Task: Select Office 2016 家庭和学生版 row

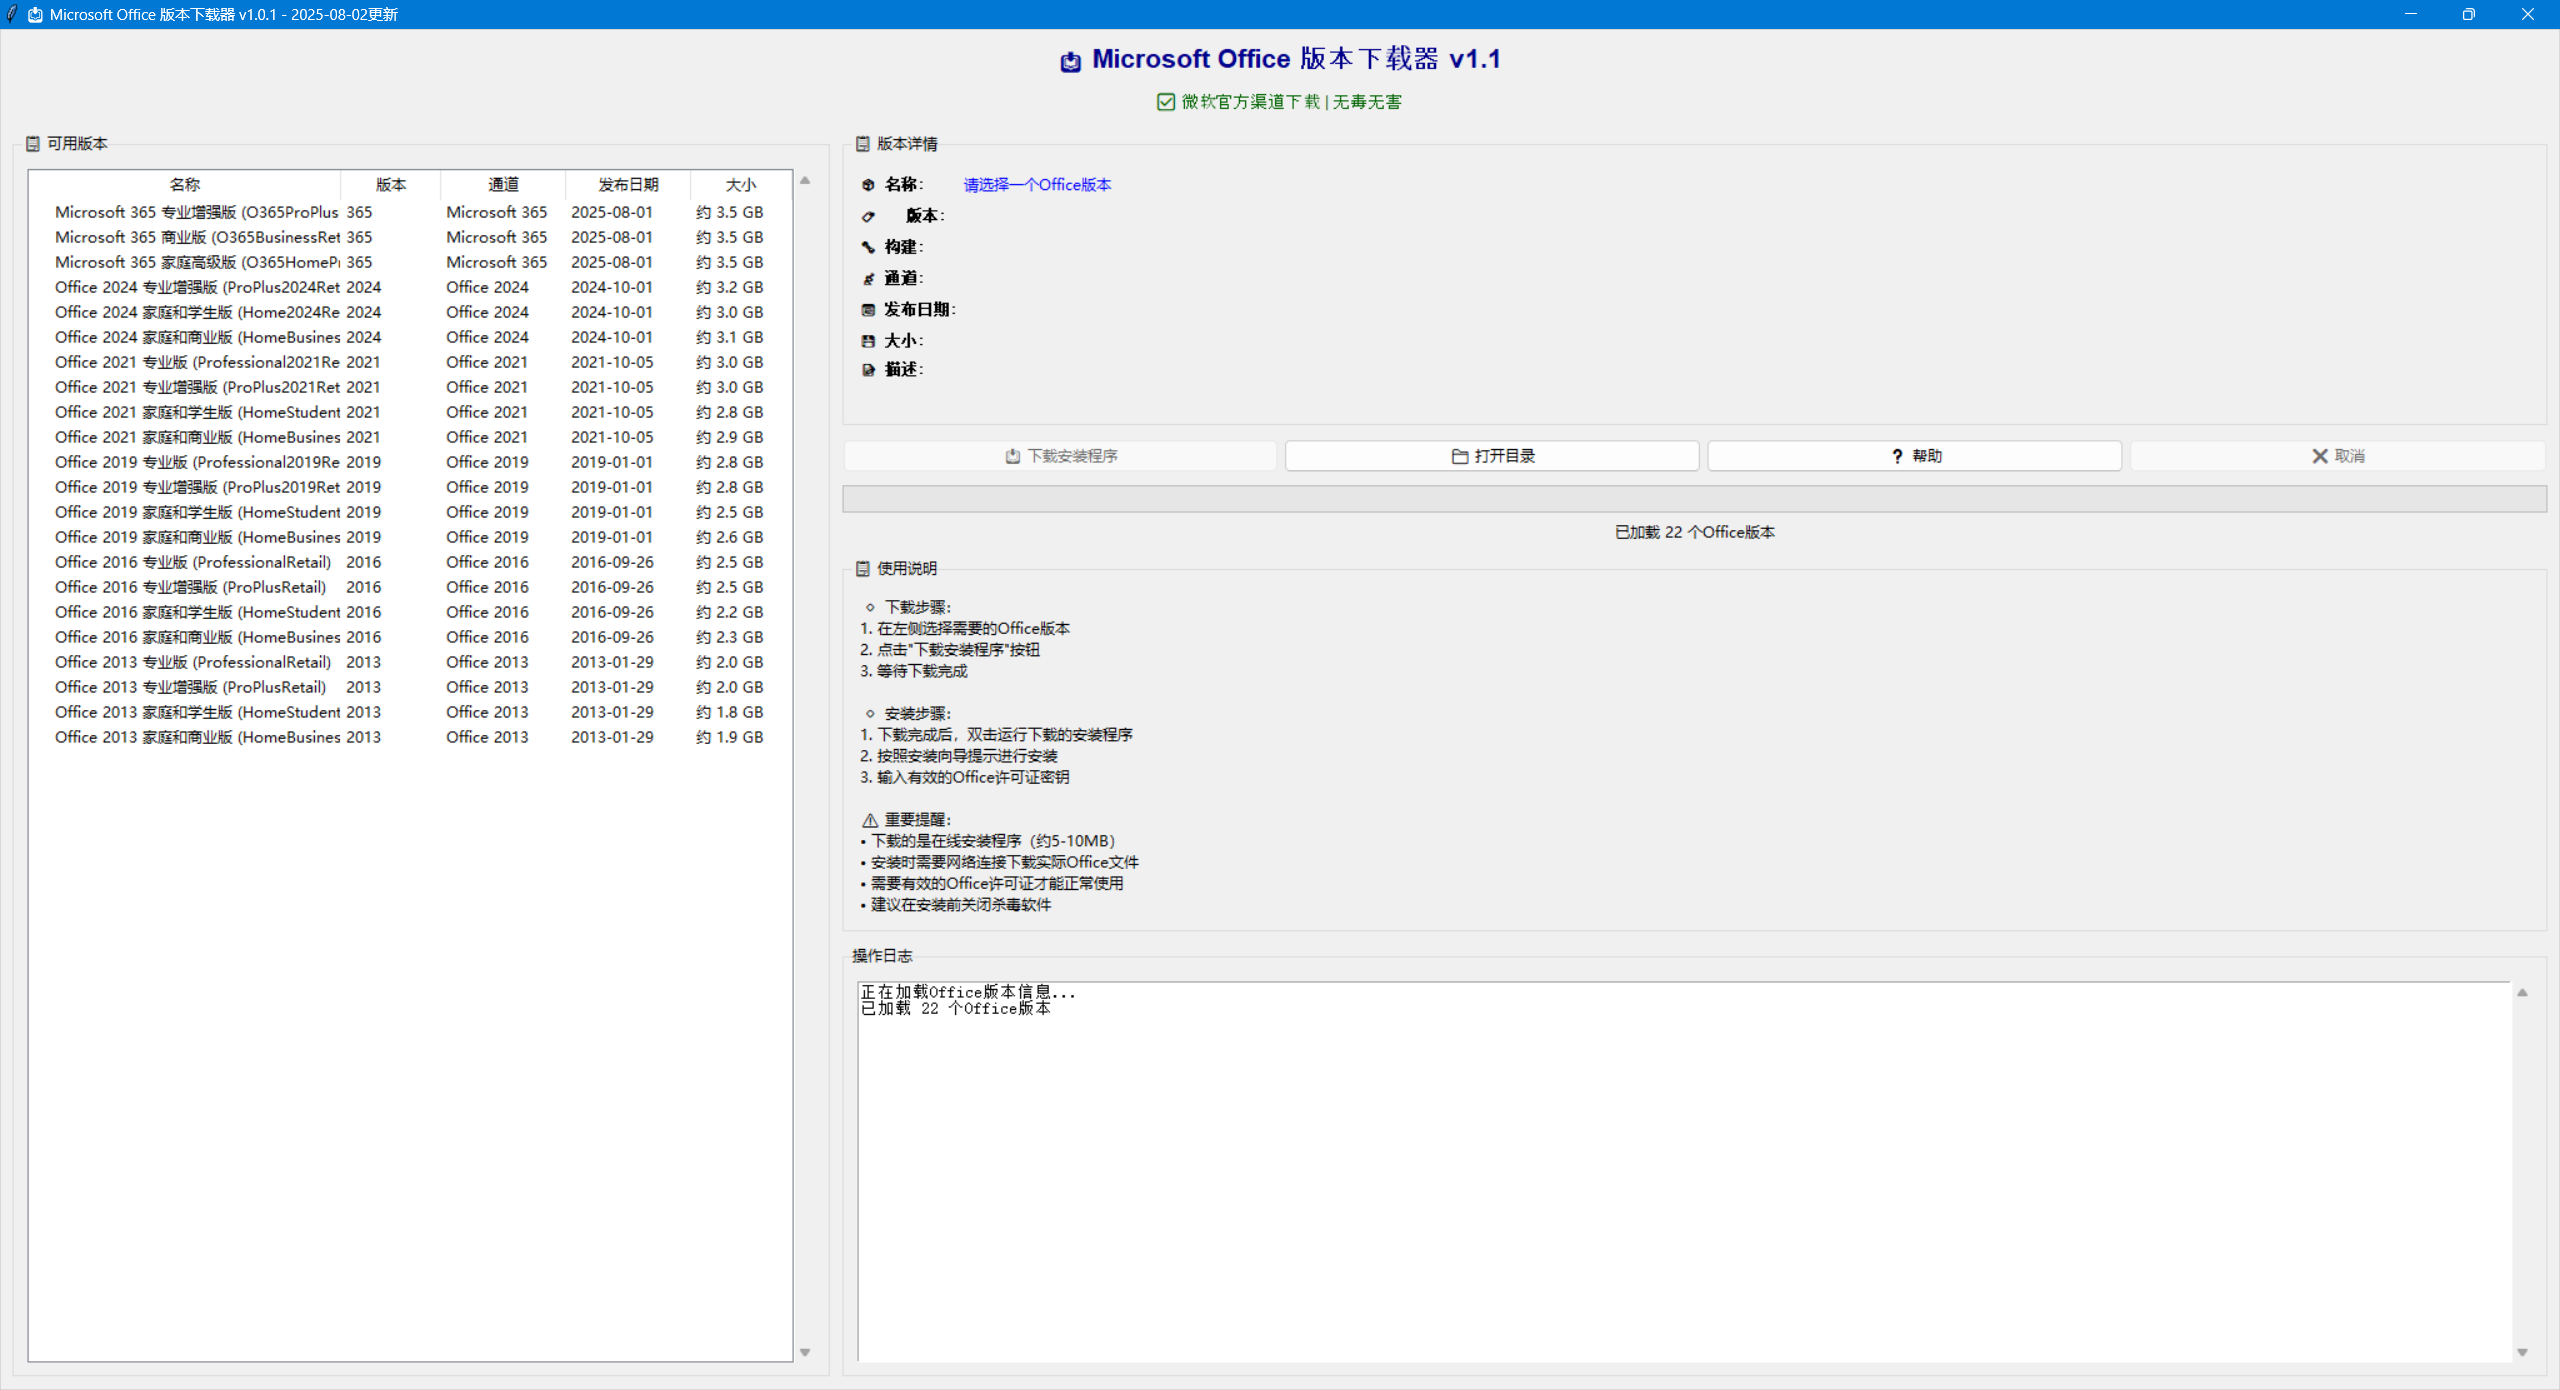Action: coord(410,612)
